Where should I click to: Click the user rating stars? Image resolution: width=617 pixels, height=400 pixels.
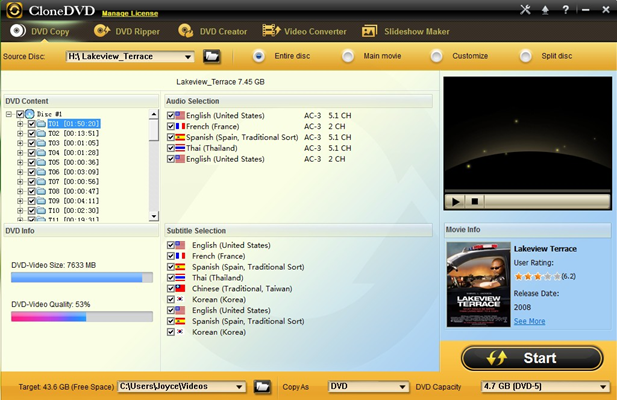click(537, 276)
